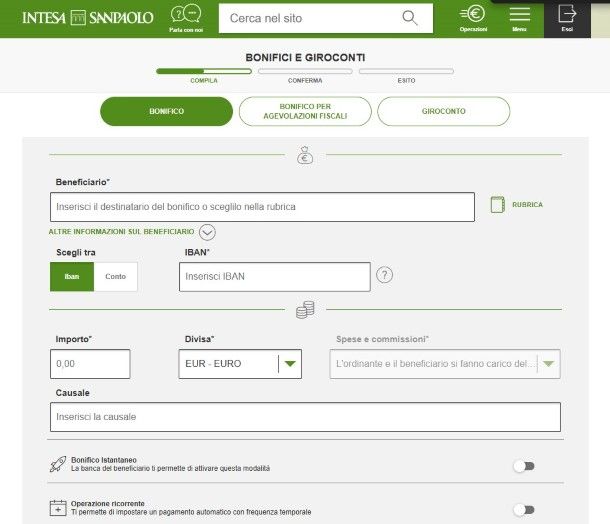Click the Beneficiario input field
This screenshot has height=524, width=610.
tap(262, 207)
